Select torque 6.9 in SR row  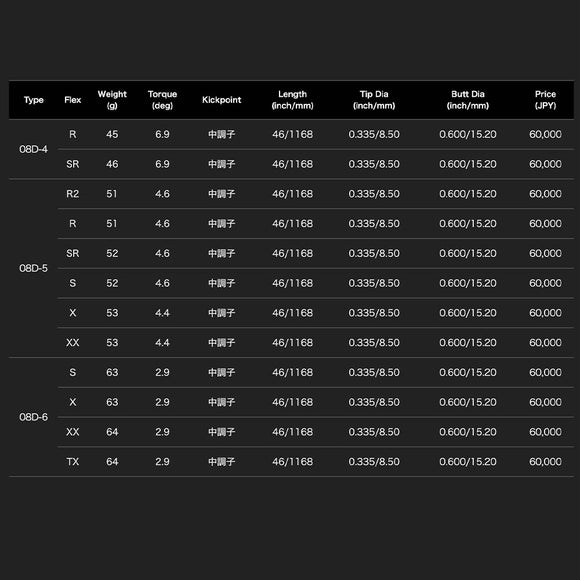162,164
